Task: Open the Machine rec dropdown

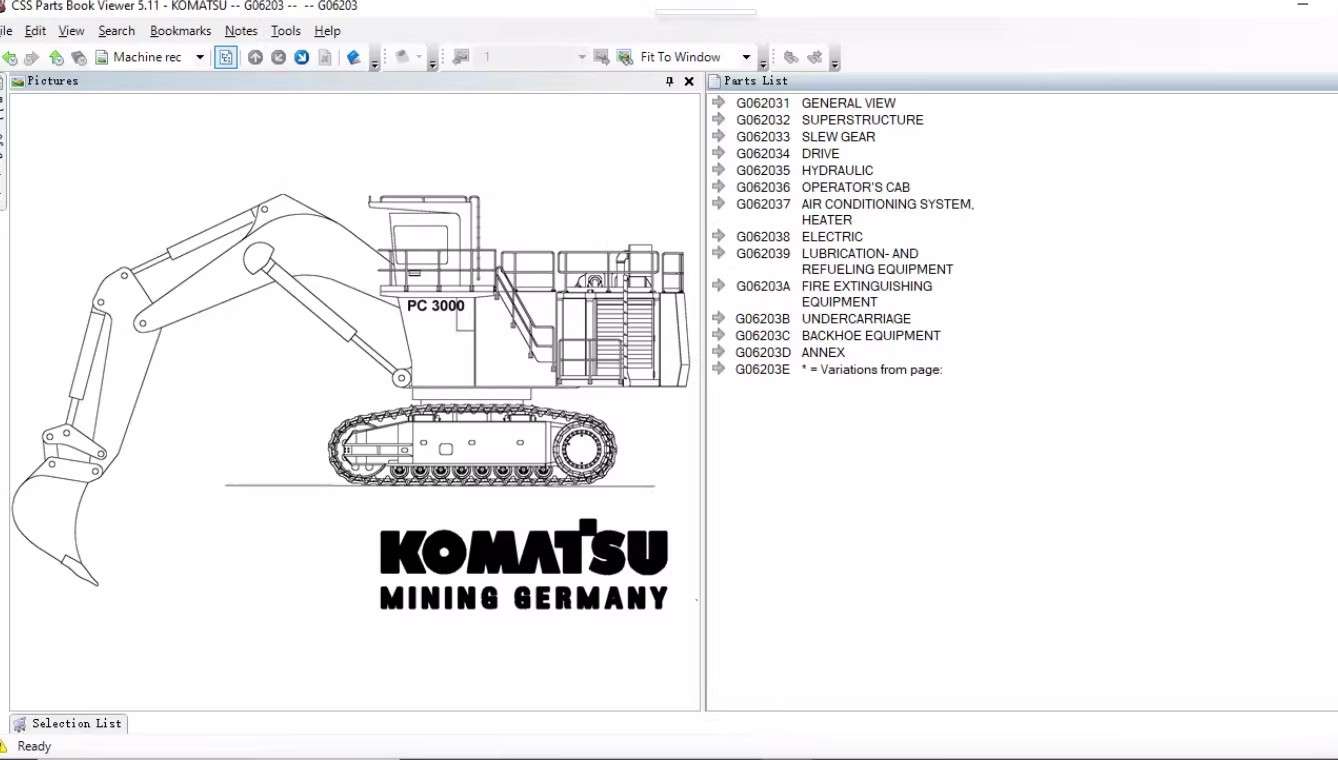Action: click(x=200, y=58)
